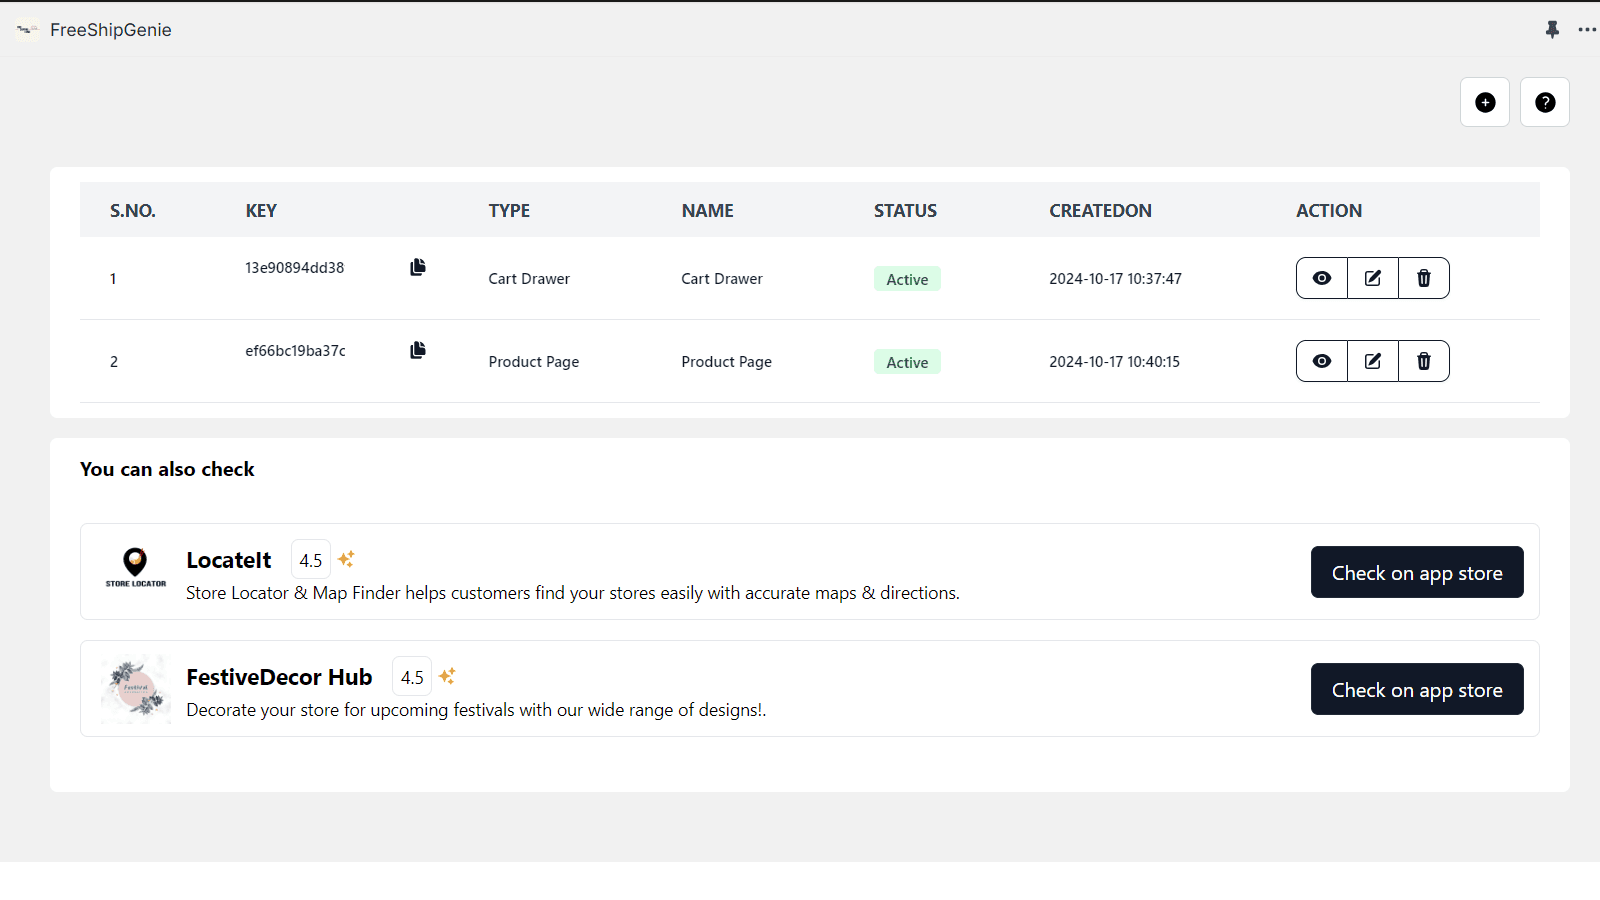The width and height of the screenshot is (1600, 900).
Task: Open the three-dot more options menu
Action: 1587,30
